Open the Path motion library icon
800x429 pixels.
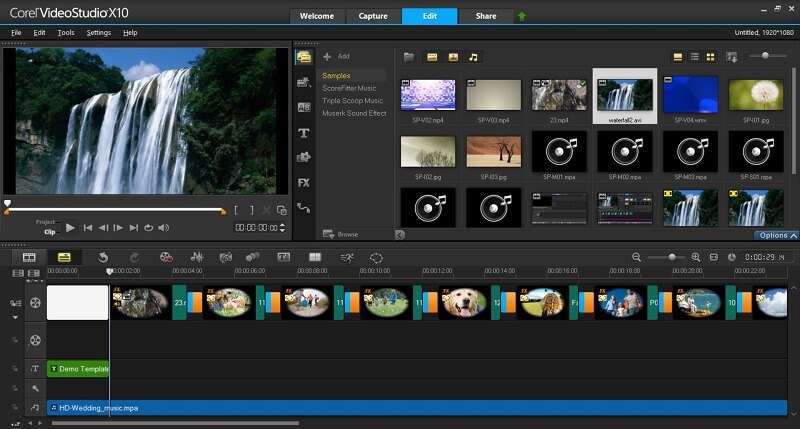coord(304,208)
